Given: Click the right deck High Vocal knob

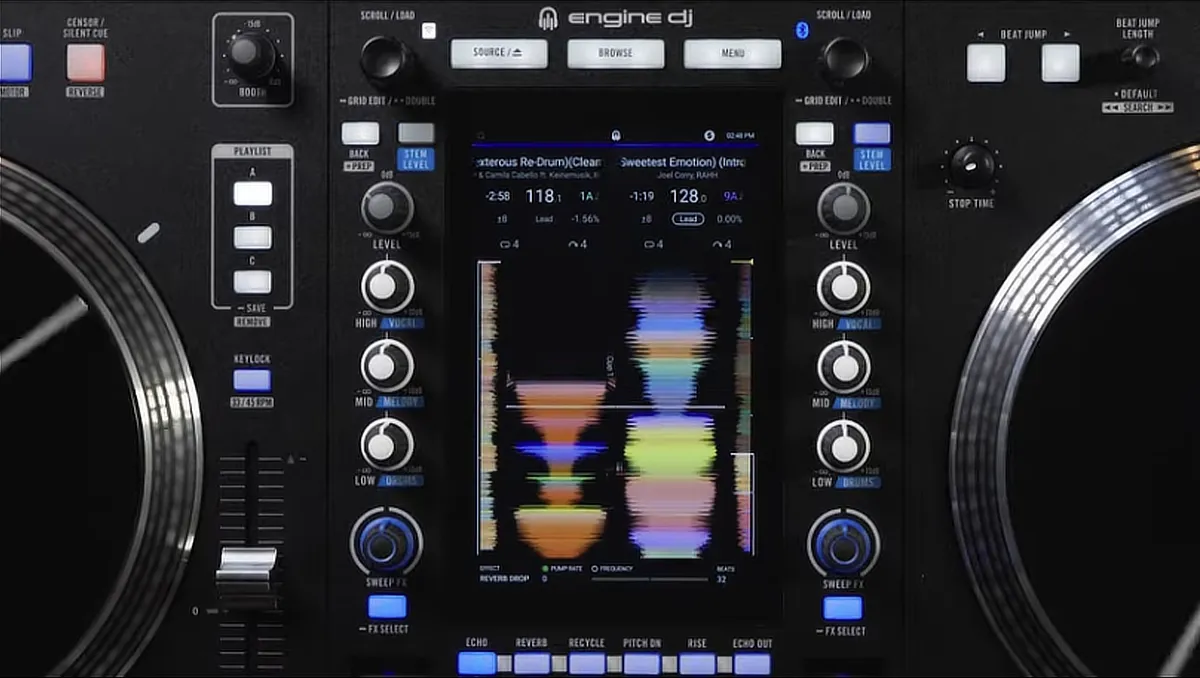Looking at the screenshot, I should click(x=844, y=287).
